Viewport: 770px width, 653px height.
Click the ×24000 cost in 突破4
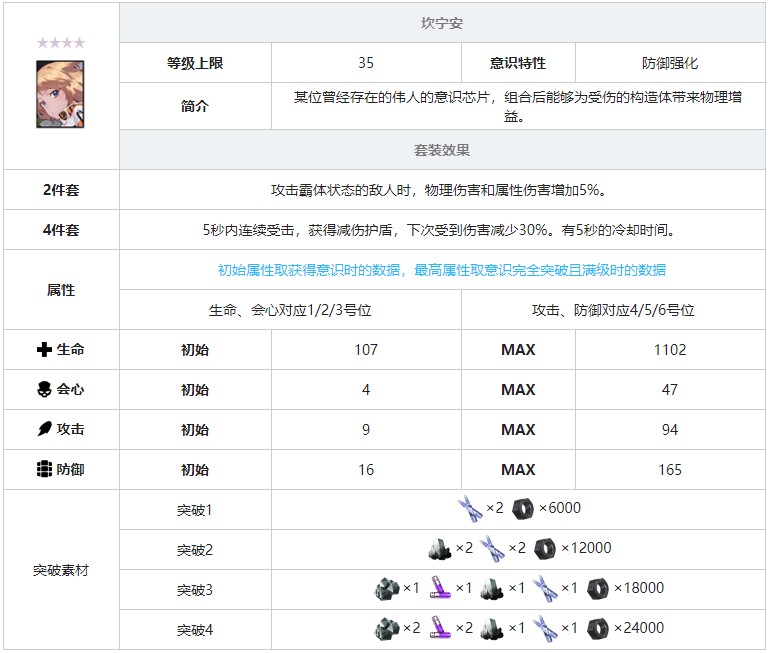(x=639, y=627)
